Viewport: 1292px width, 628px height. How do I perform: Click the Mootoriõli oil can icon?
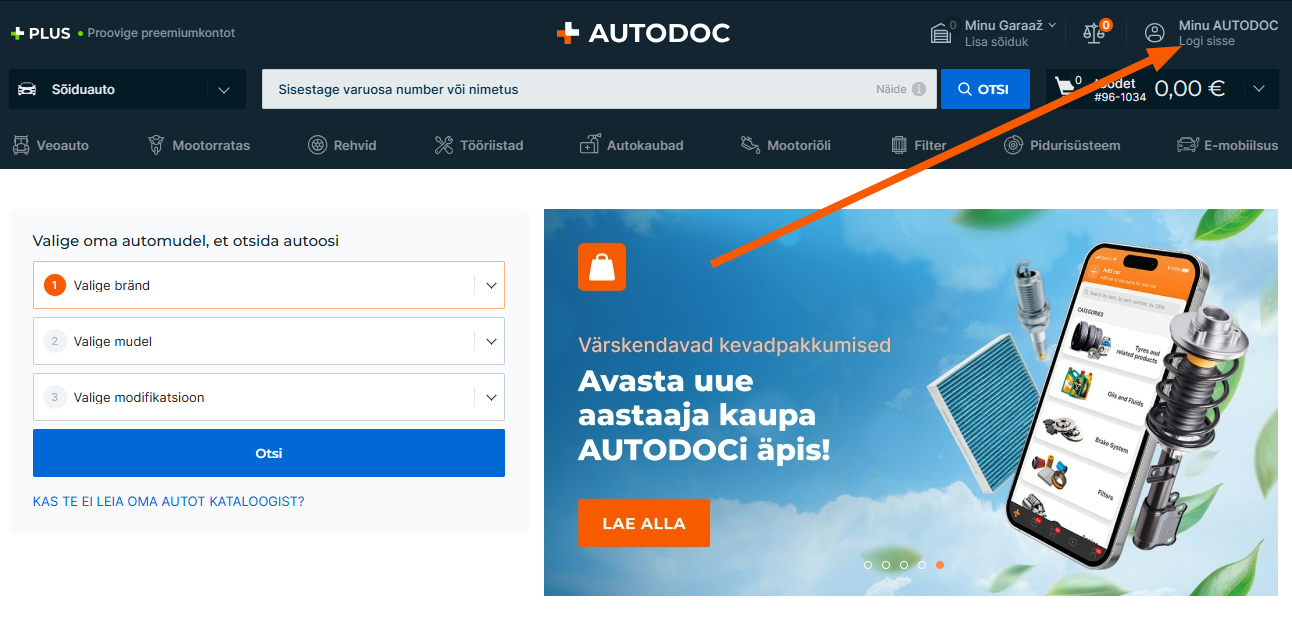coord(750,145)
